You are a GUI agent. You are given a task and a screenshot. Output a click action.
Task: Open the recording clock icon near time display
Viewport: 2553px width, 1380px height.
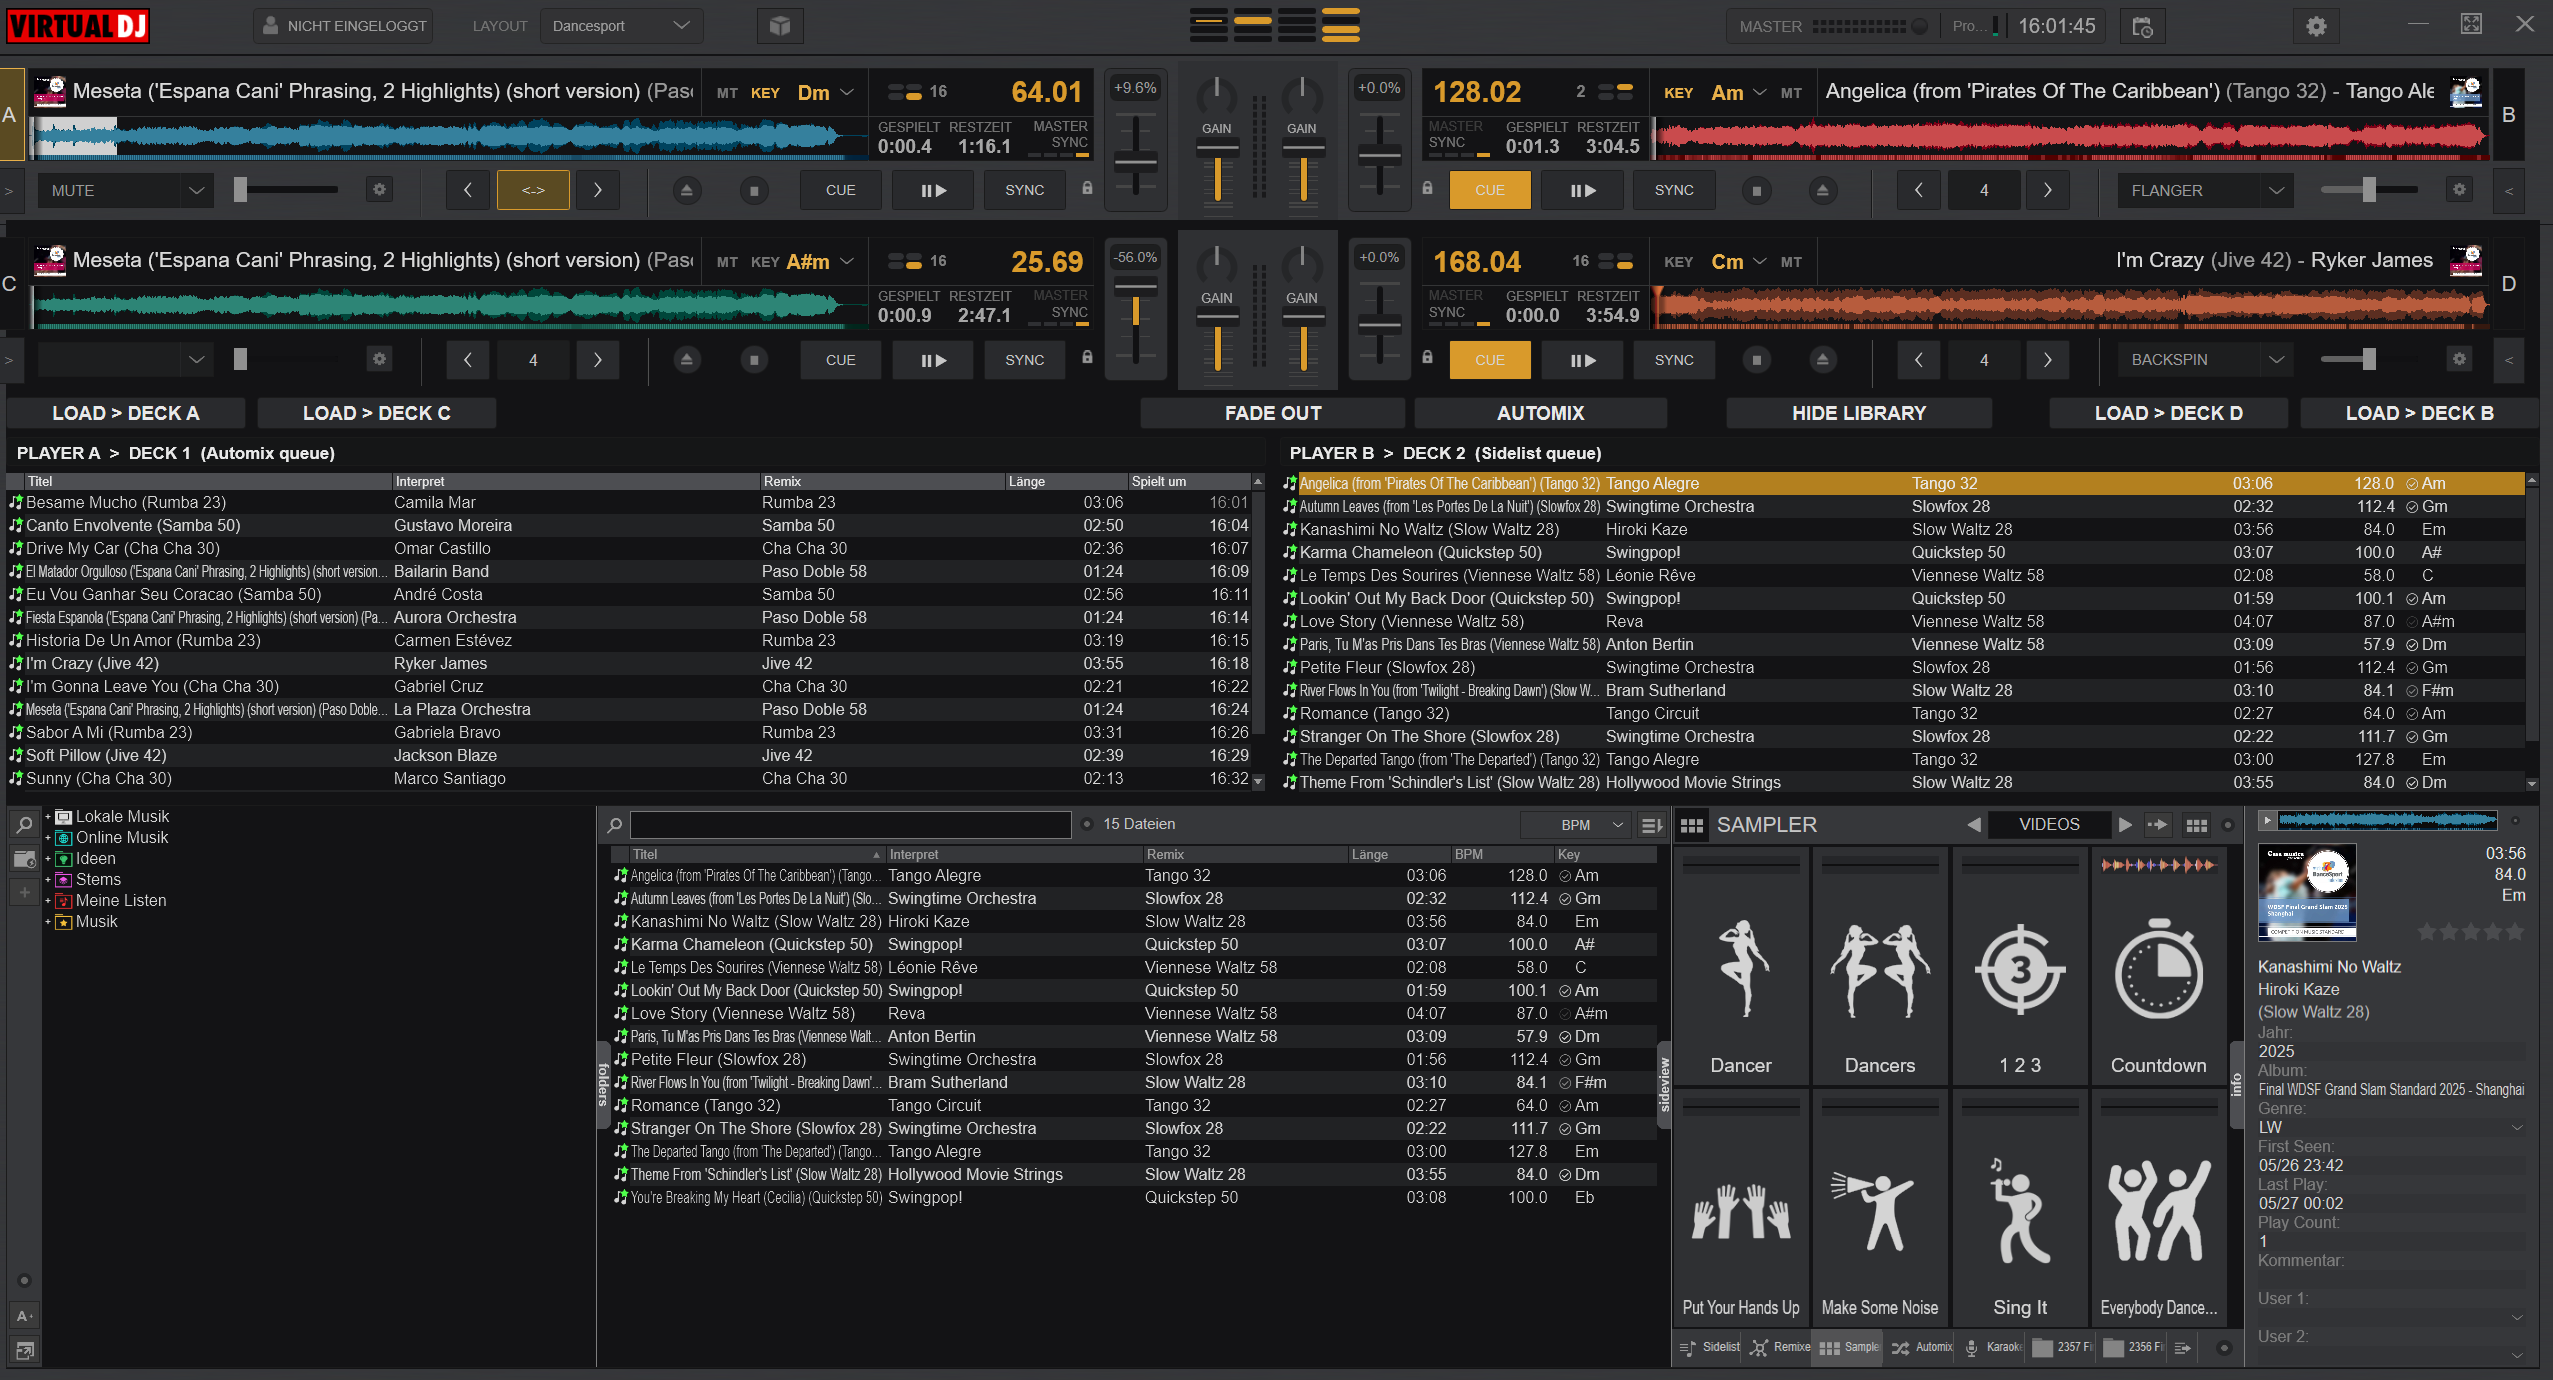click(x=2142, y=27)
